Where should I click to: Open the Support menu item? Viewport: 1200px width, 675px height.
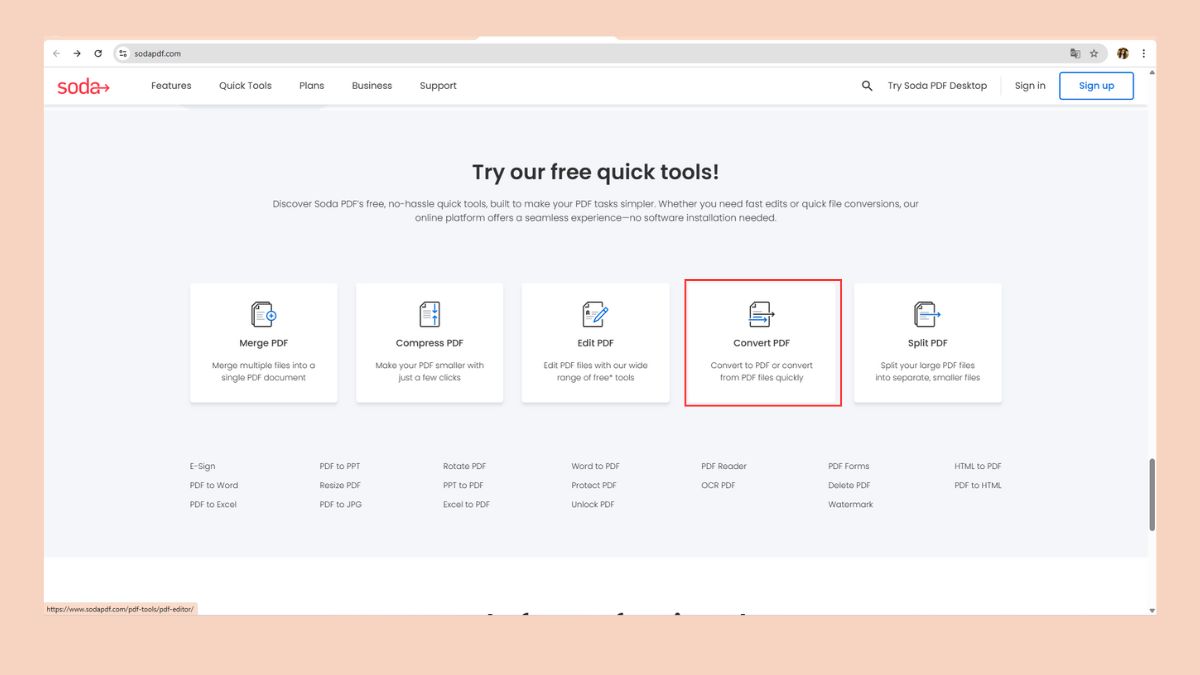[438, 86]
